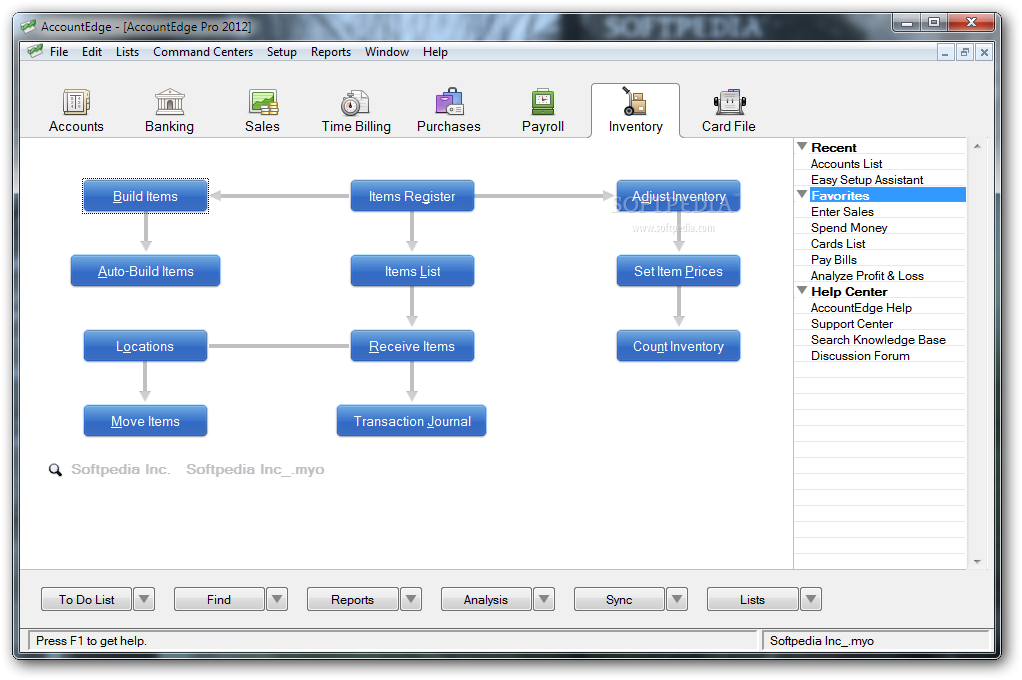Image resolution: width=1022 pixels, height=680 pixels.
Task: Click the magnifier icon beside Softpedia Inc.
Action: (55, 469)
